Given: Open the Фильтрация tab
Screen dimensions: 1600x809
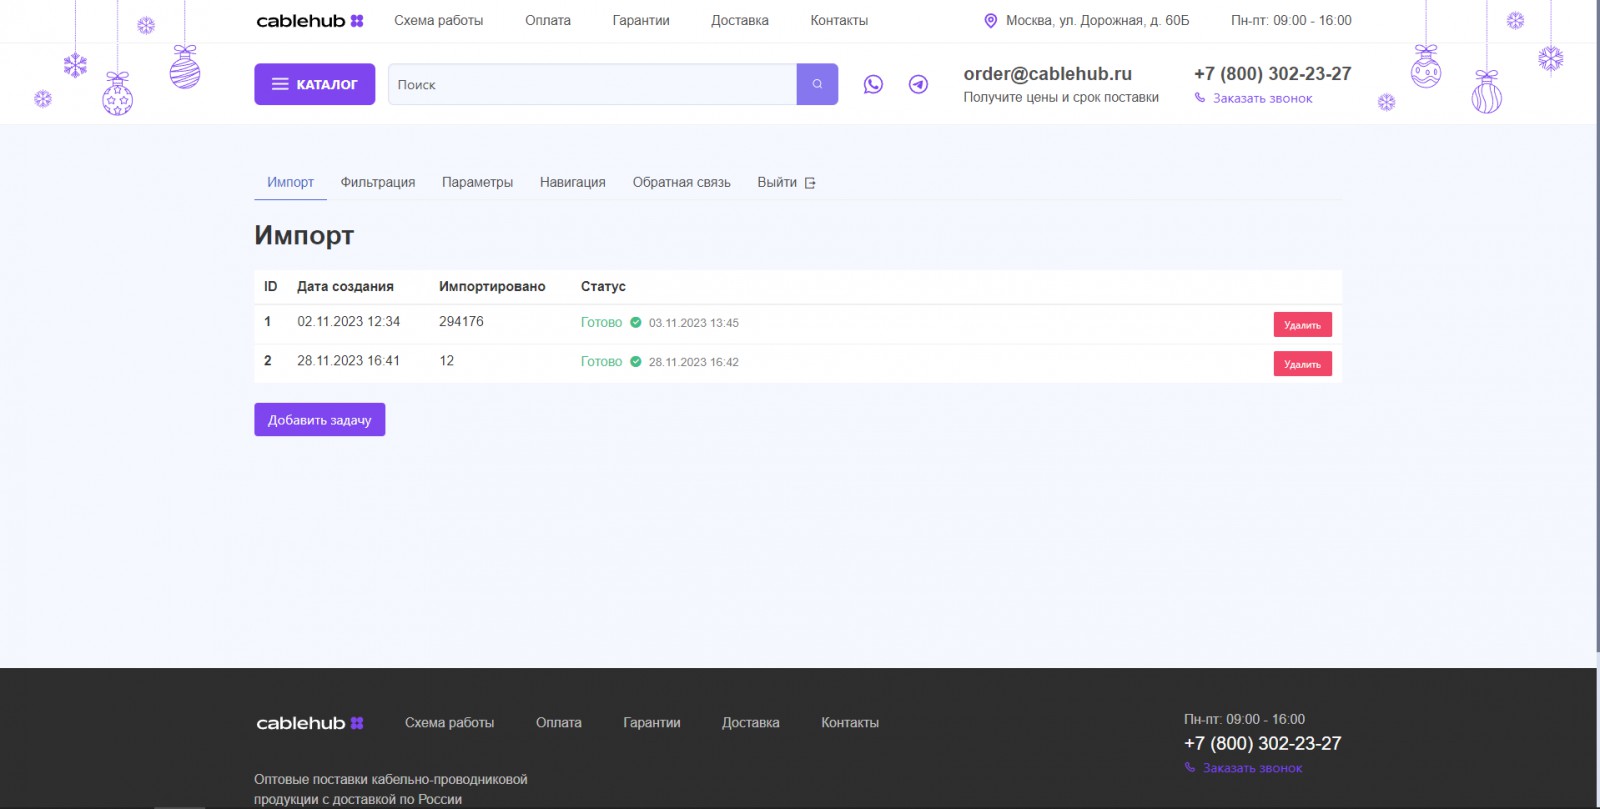Looking at the screenshot, I should point(377,182).
